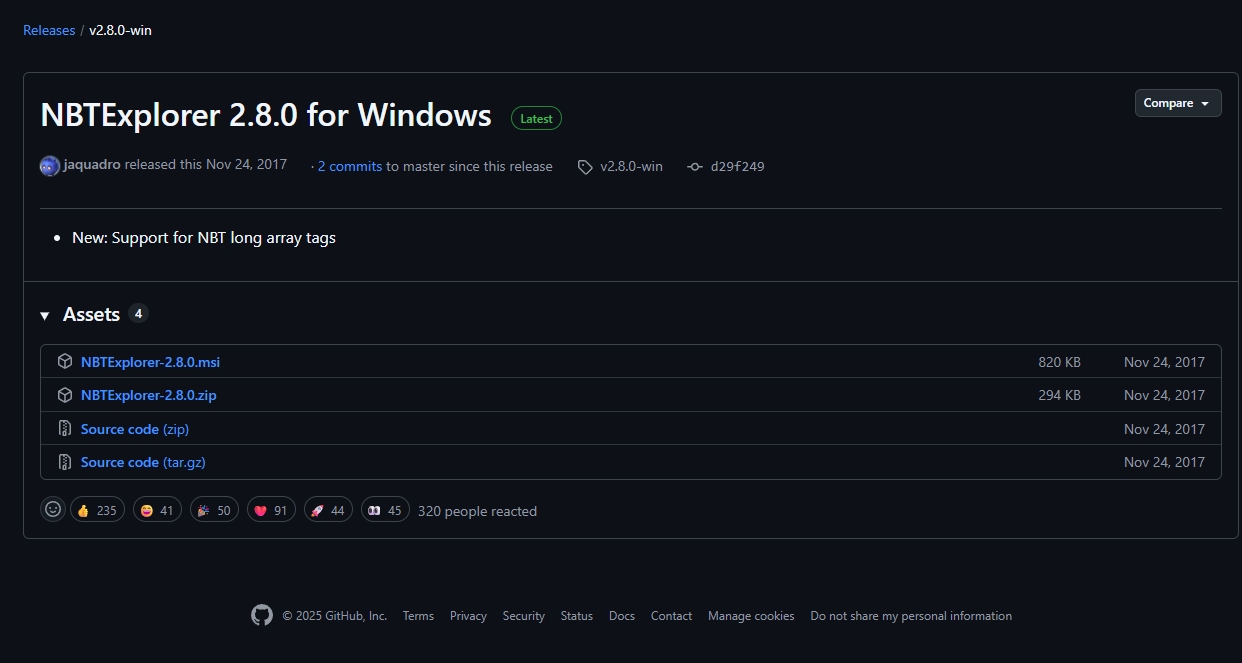
Task: Open jaquadro's profile link
Action: [x=92, y=165]
